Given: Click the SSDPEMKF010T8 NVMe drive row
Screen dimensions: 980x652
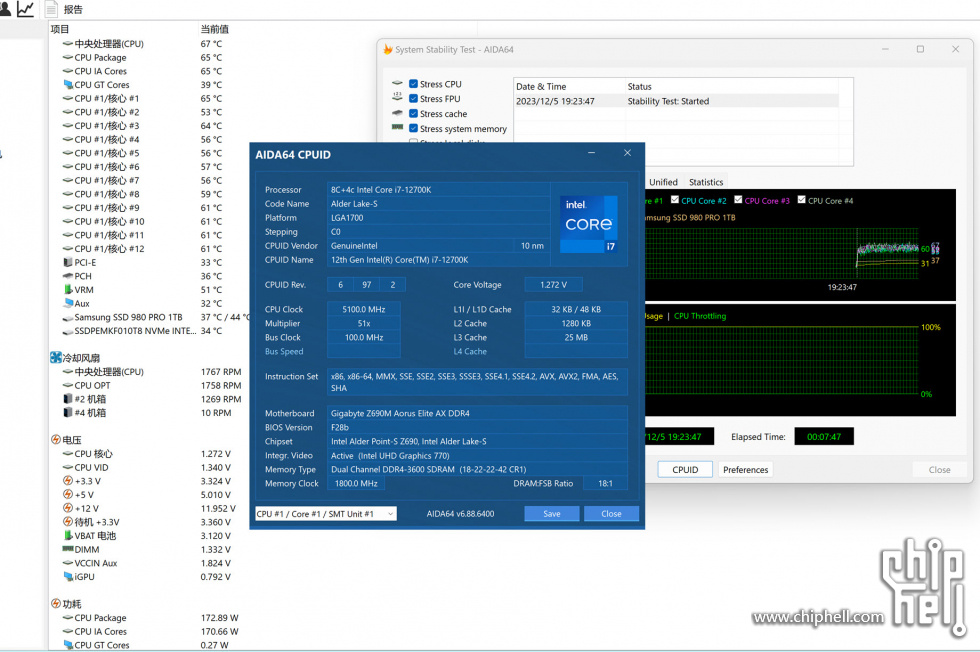Looking at the screenshot, I should (x=142, y=331).
